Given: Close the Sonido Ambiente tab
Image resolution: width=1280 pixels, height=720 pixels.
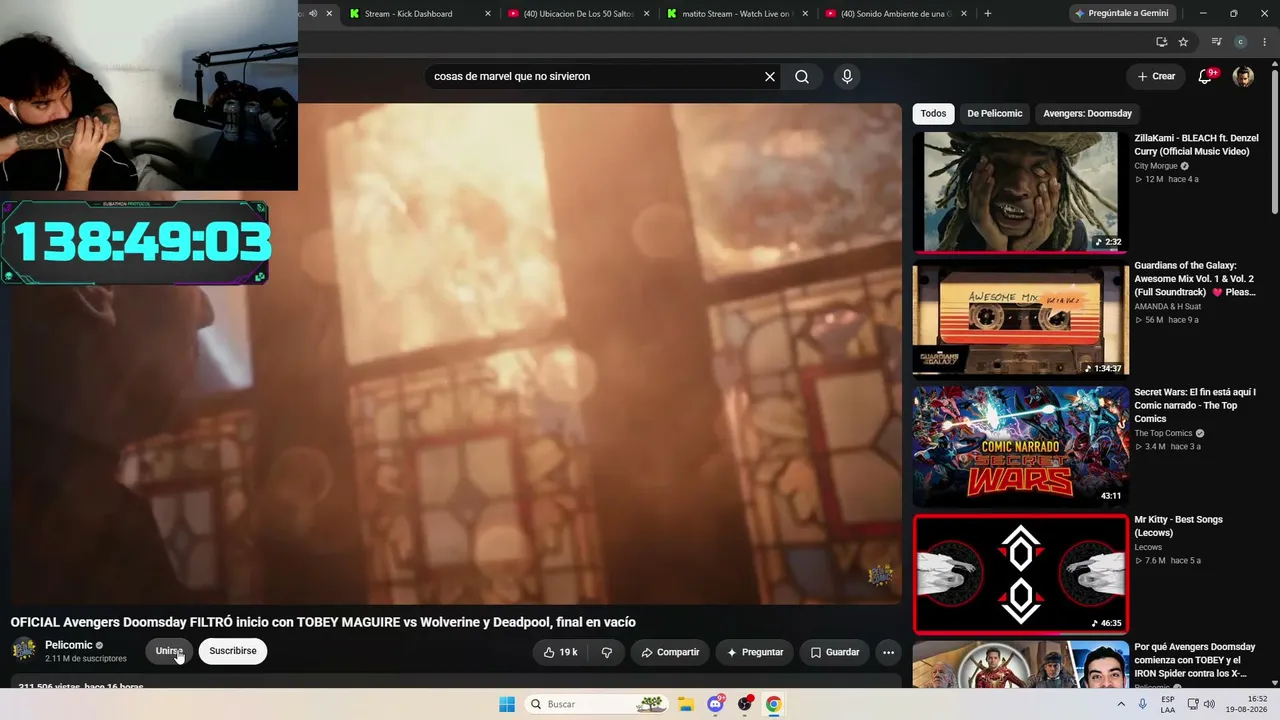Looking at the screenshot, I should 964,14.
